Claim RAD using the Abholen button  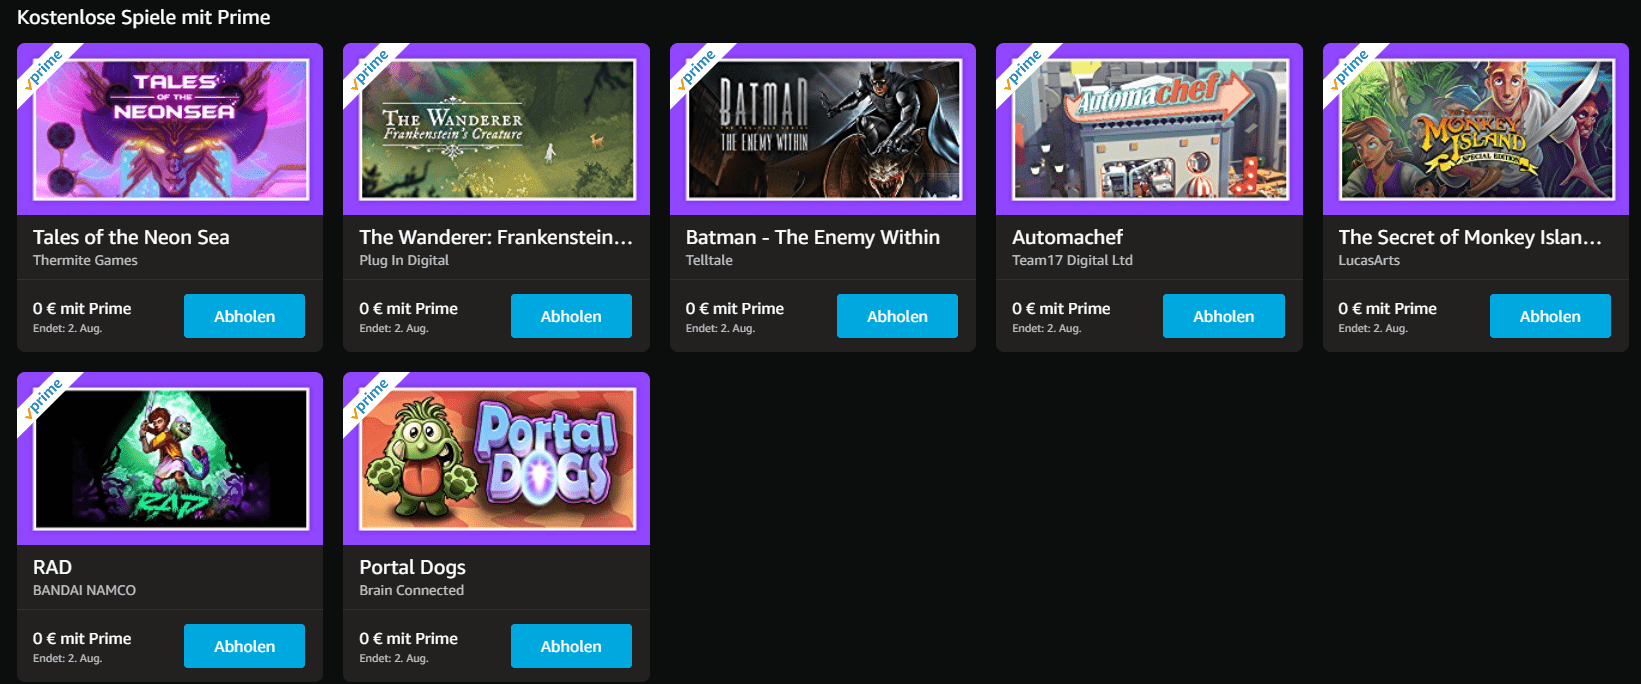tap(244, 646)
